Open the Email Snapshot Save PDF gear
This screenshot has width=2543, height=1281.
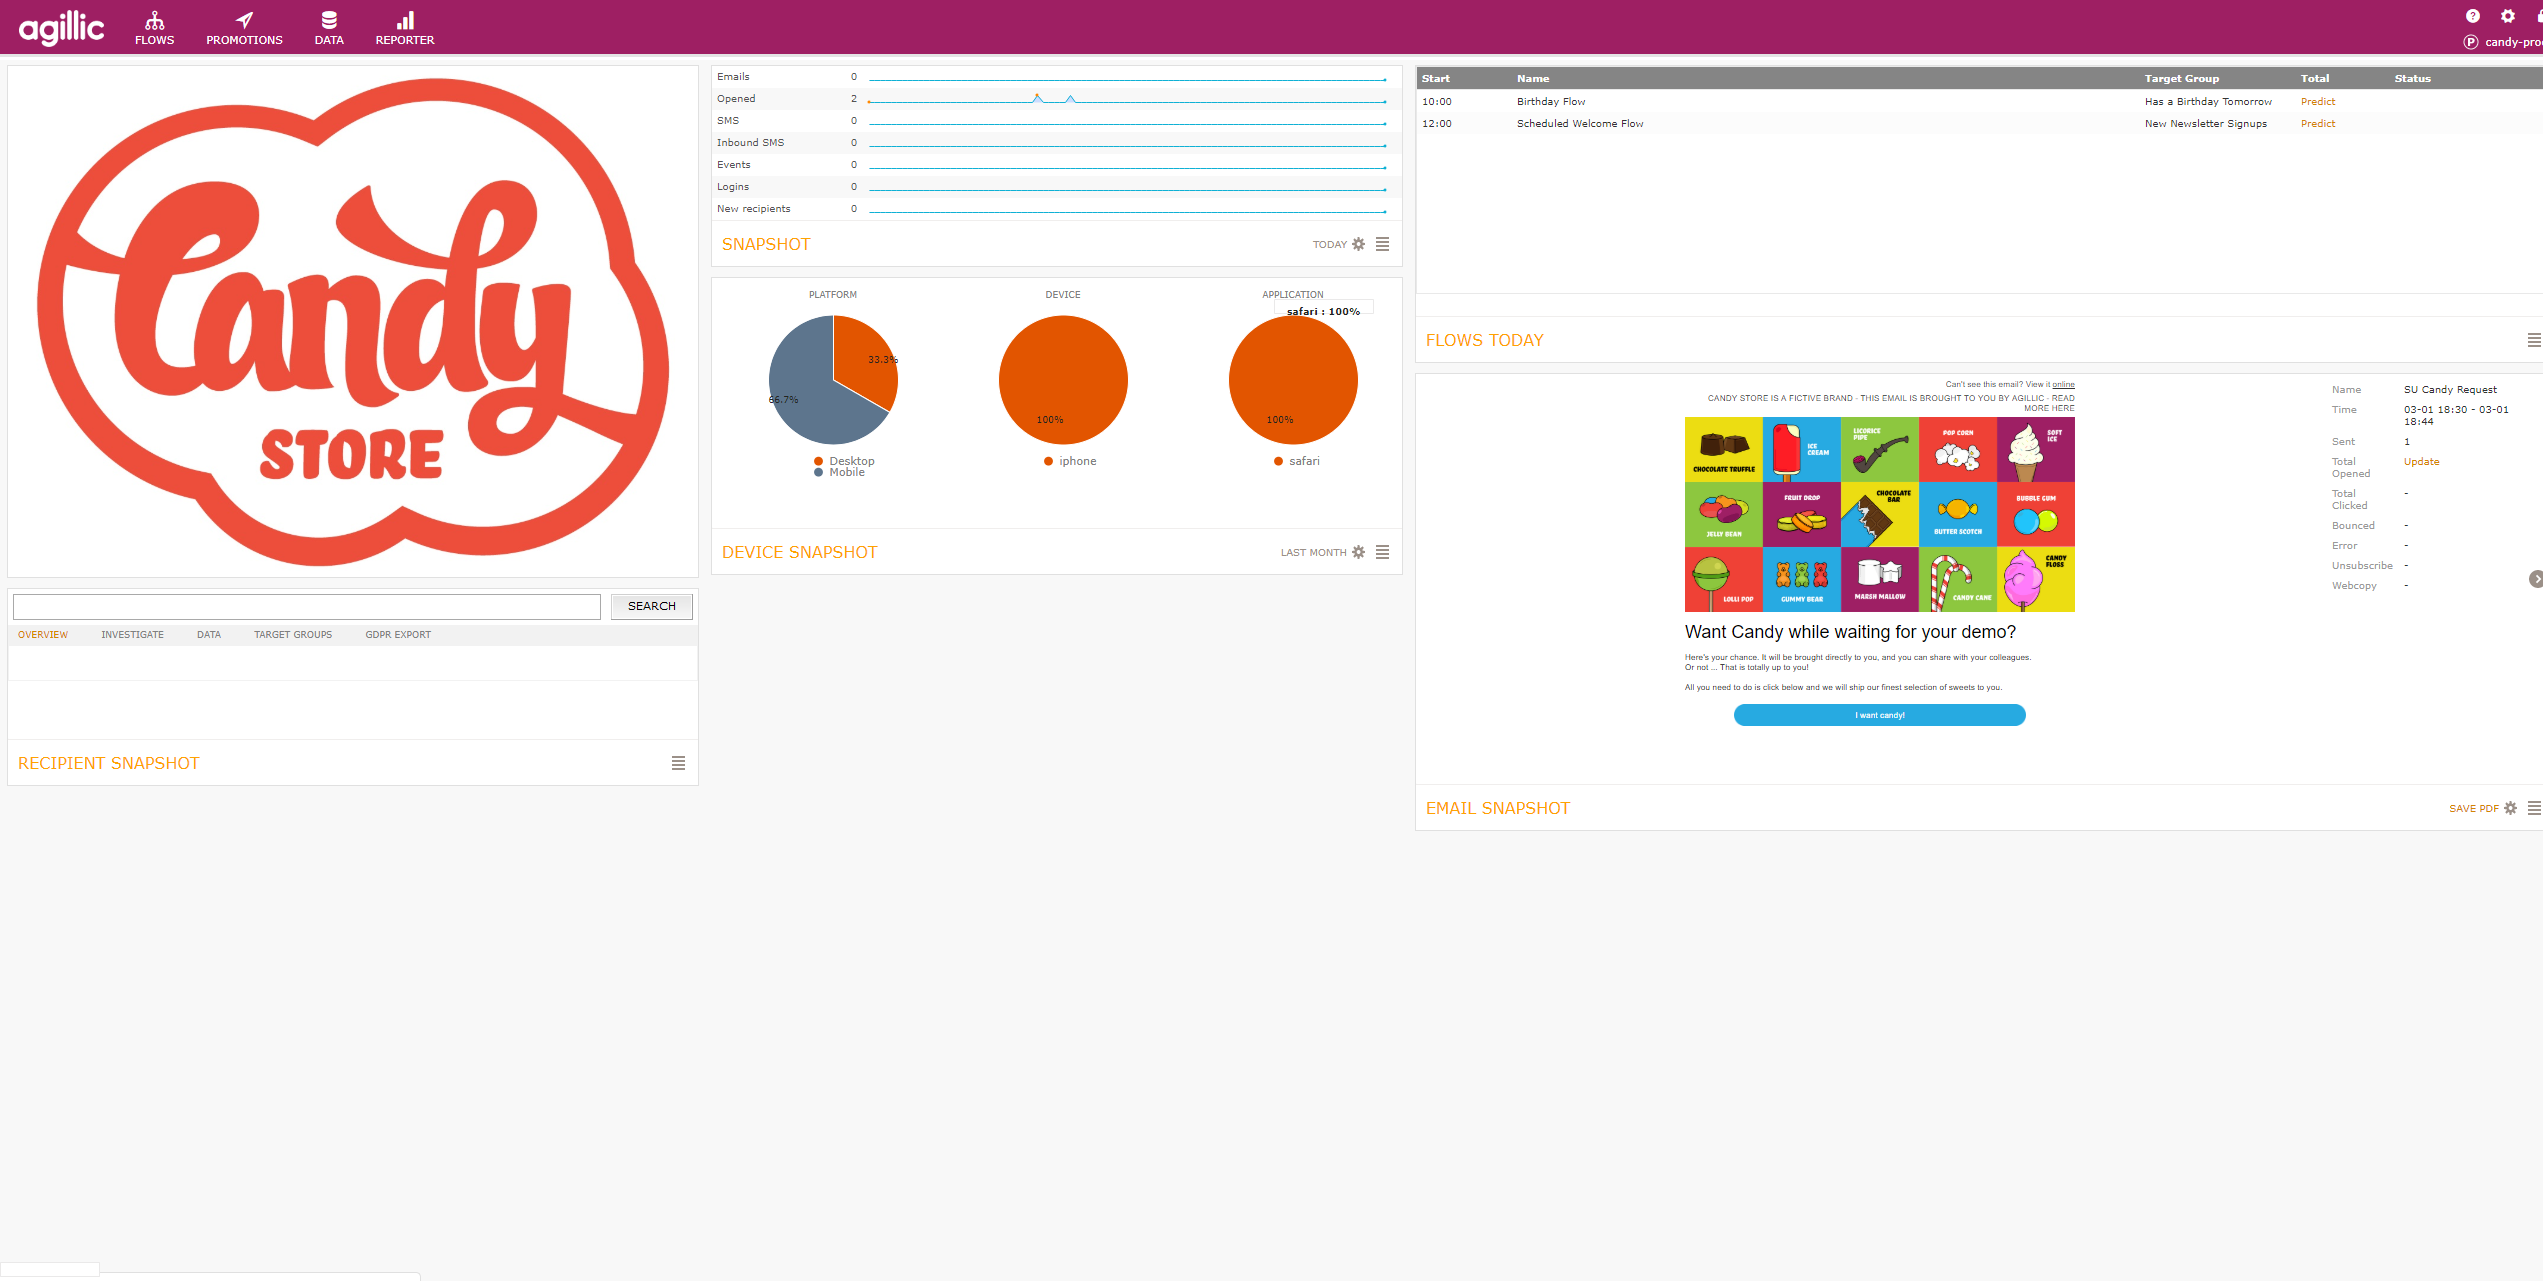[x=2510, y=808]
